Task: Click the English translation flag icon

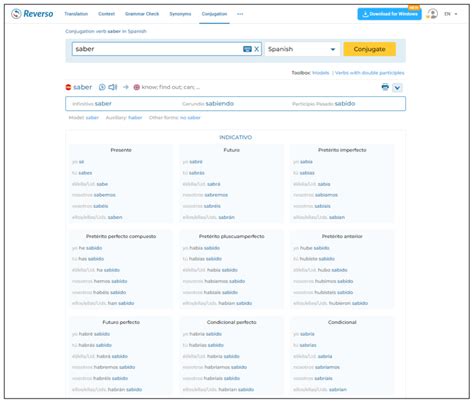Action: click(136, 87)
